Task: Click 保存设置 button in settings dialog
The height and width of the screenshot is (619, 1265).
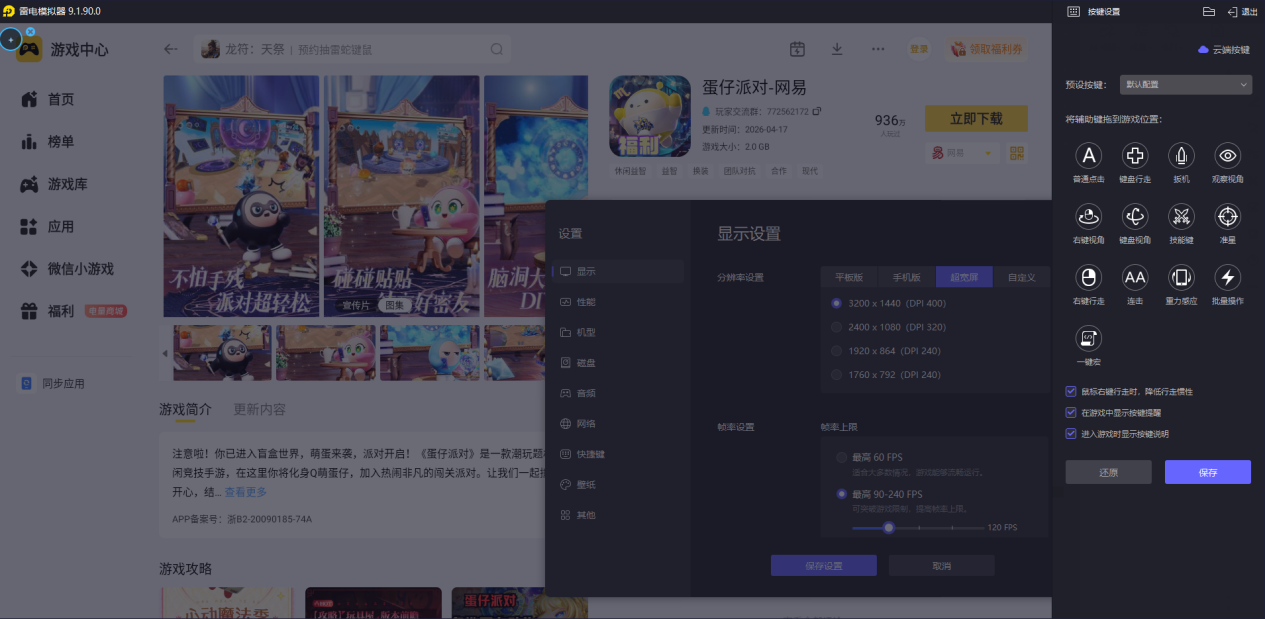Action: click(824, 566)
